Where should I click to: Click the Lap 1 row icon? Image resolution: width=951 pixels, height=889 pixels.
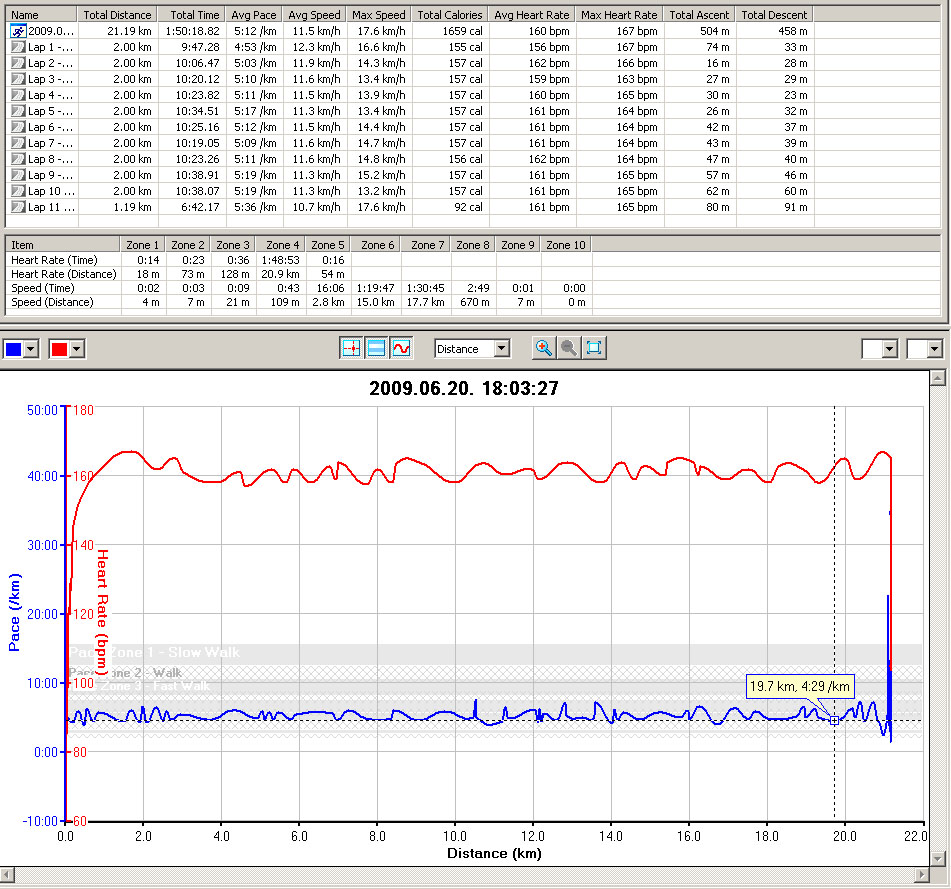coord(18,47)
